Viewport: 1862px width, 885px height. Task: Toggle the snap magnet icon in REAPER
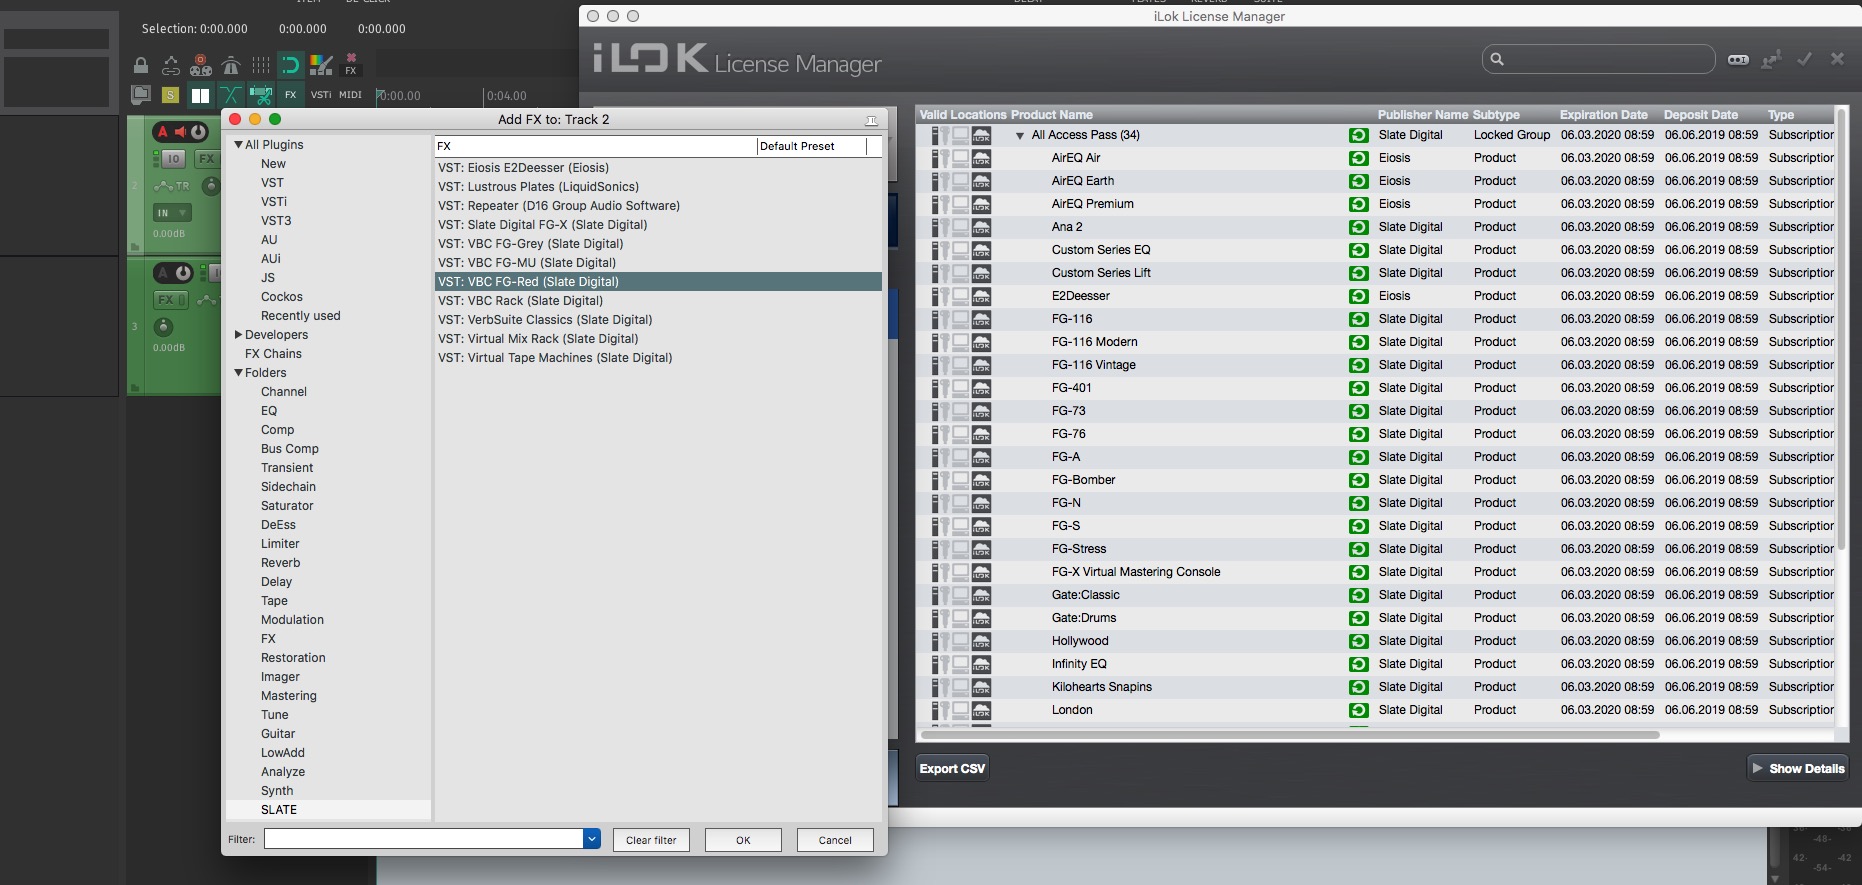(290, 66)
